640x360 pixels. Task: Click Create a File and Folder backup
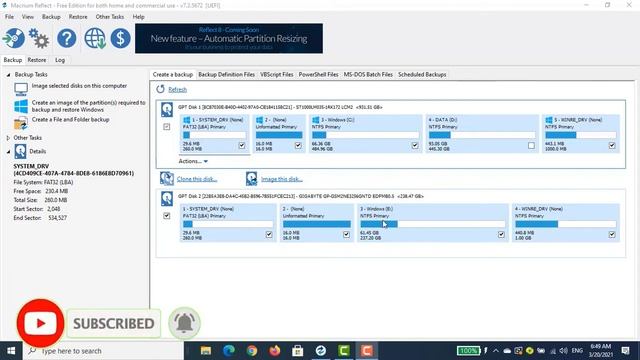click(x=71, y=120)
